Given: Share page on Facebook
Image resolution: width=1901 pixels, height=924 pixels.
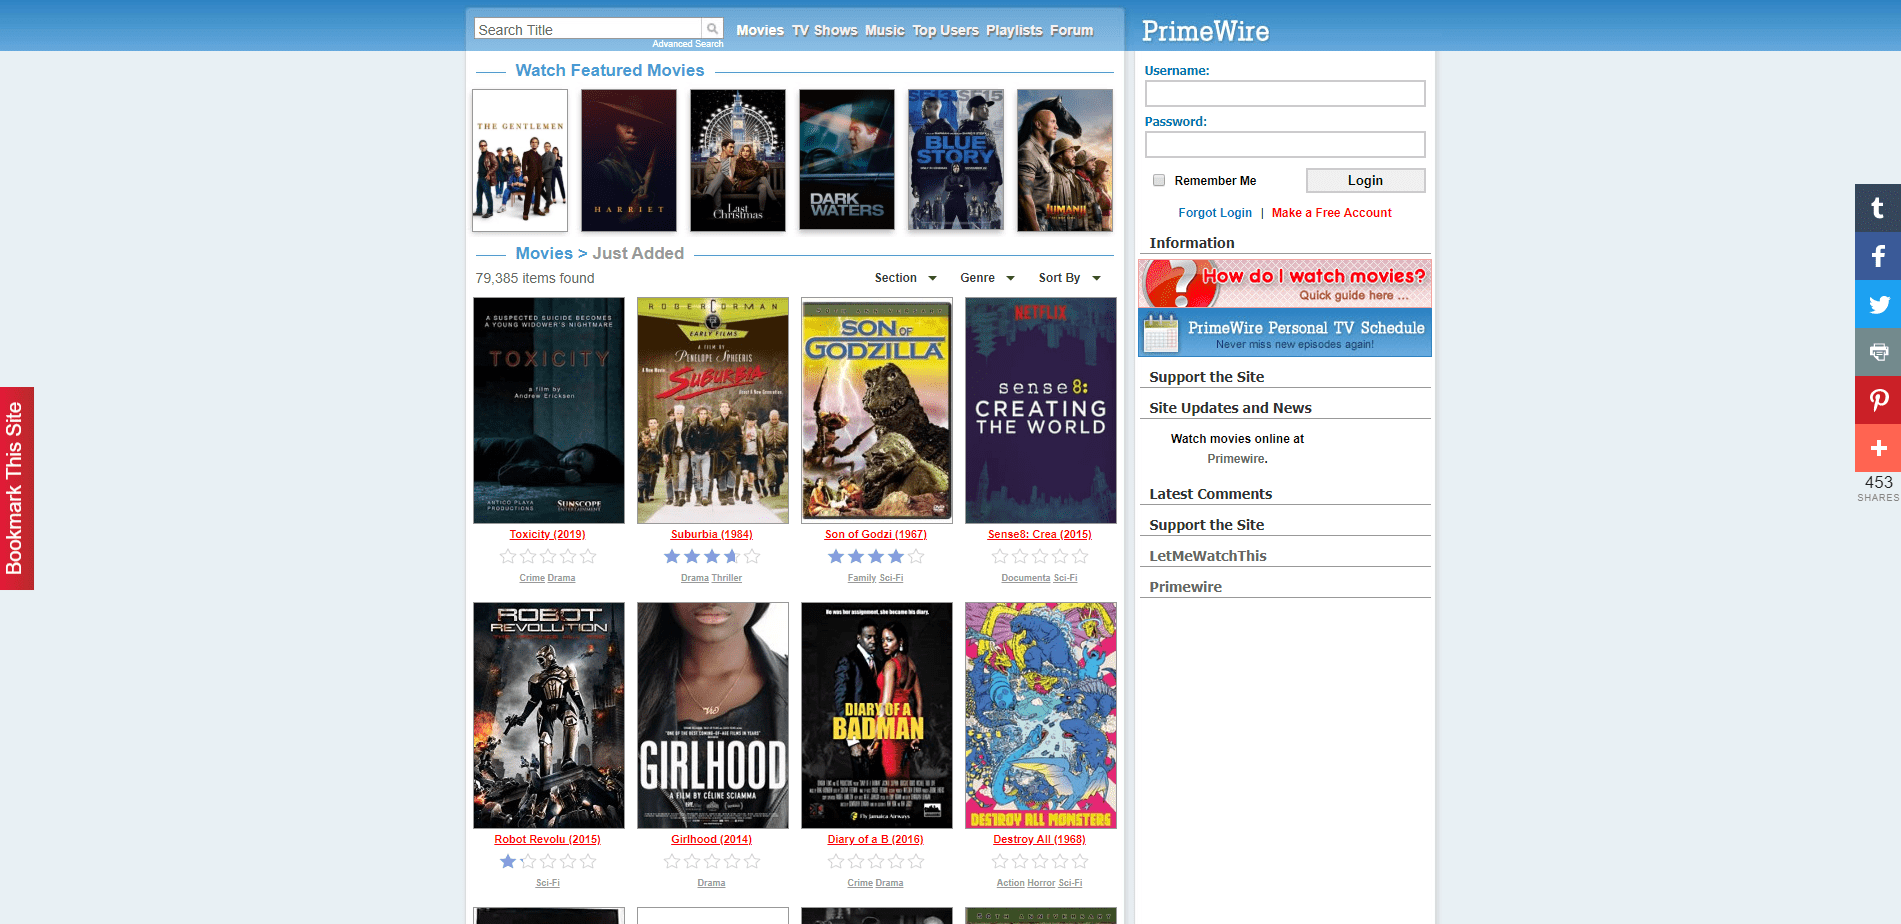Looking at the screenshot, I should click(1878, 256).
